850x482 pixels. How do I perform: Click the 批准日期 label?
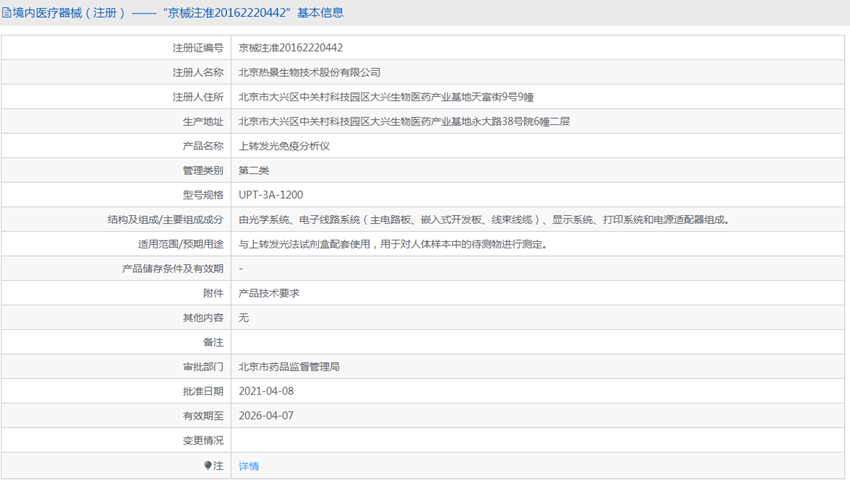(203, 391)
